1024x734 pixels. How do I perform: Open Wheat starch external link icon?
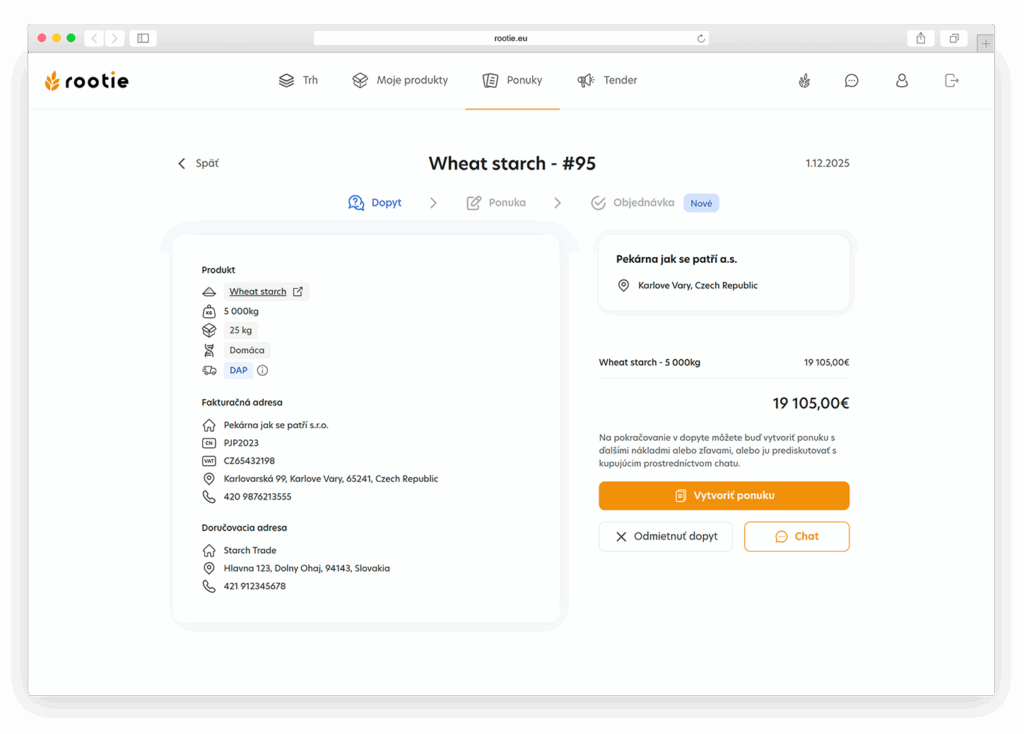pos(297,292)
